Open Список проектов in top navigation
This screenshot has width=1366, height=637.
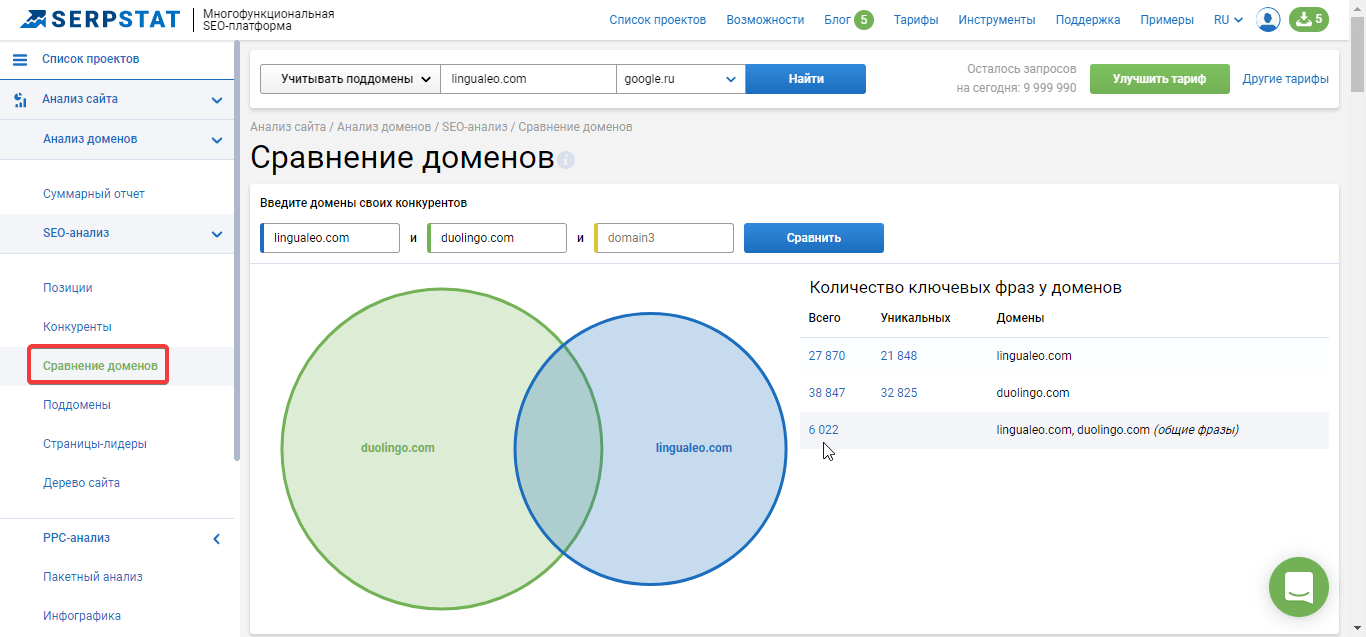[658, 20]
